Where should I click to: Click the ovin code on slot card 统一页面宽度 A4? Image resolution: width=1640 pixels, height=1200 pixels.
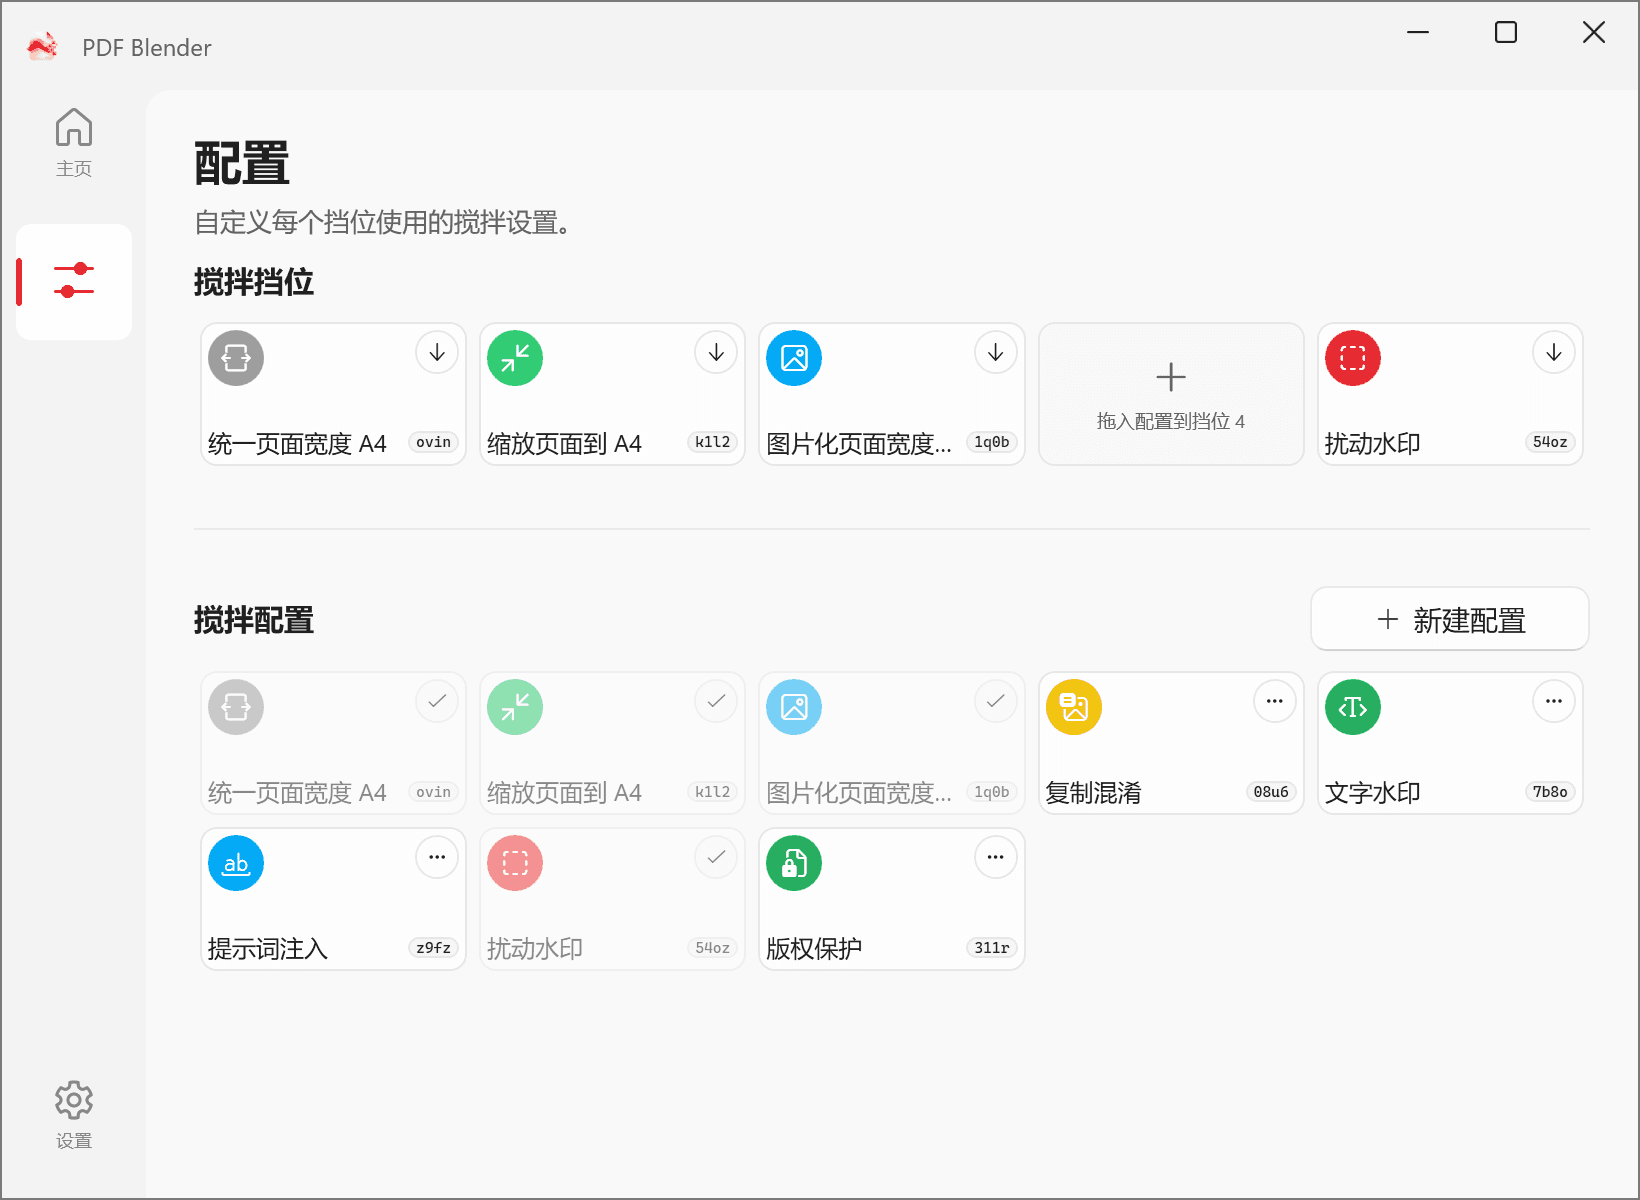(433, 442)
